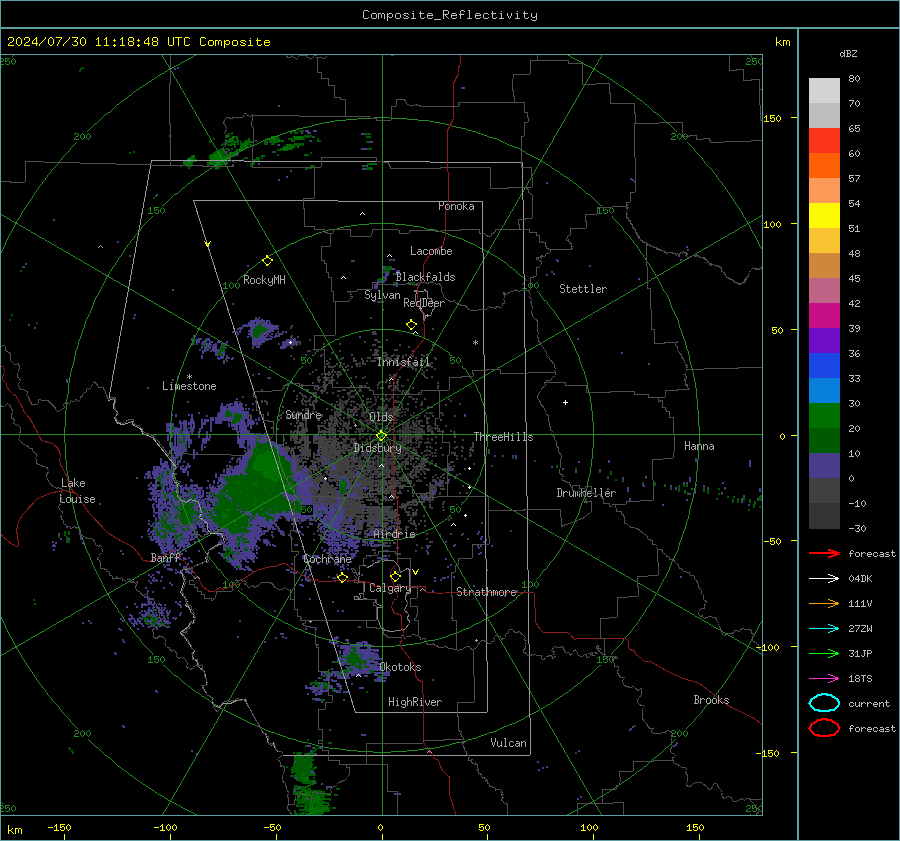
Task: Click the Stettler label
Action: pos(583,289)
